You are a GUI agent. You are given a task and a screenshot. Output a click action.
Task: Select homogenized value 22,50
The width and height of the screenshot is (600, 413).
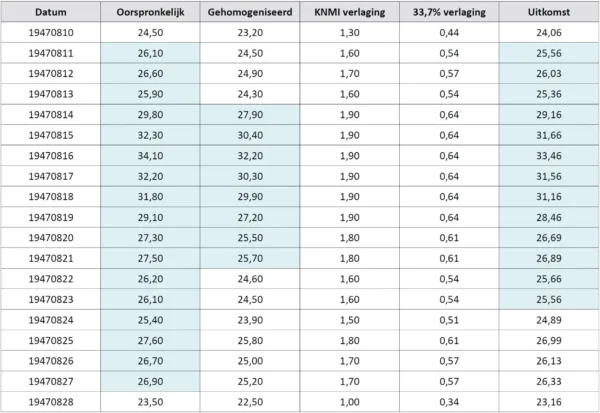click(x=249, y=403)
